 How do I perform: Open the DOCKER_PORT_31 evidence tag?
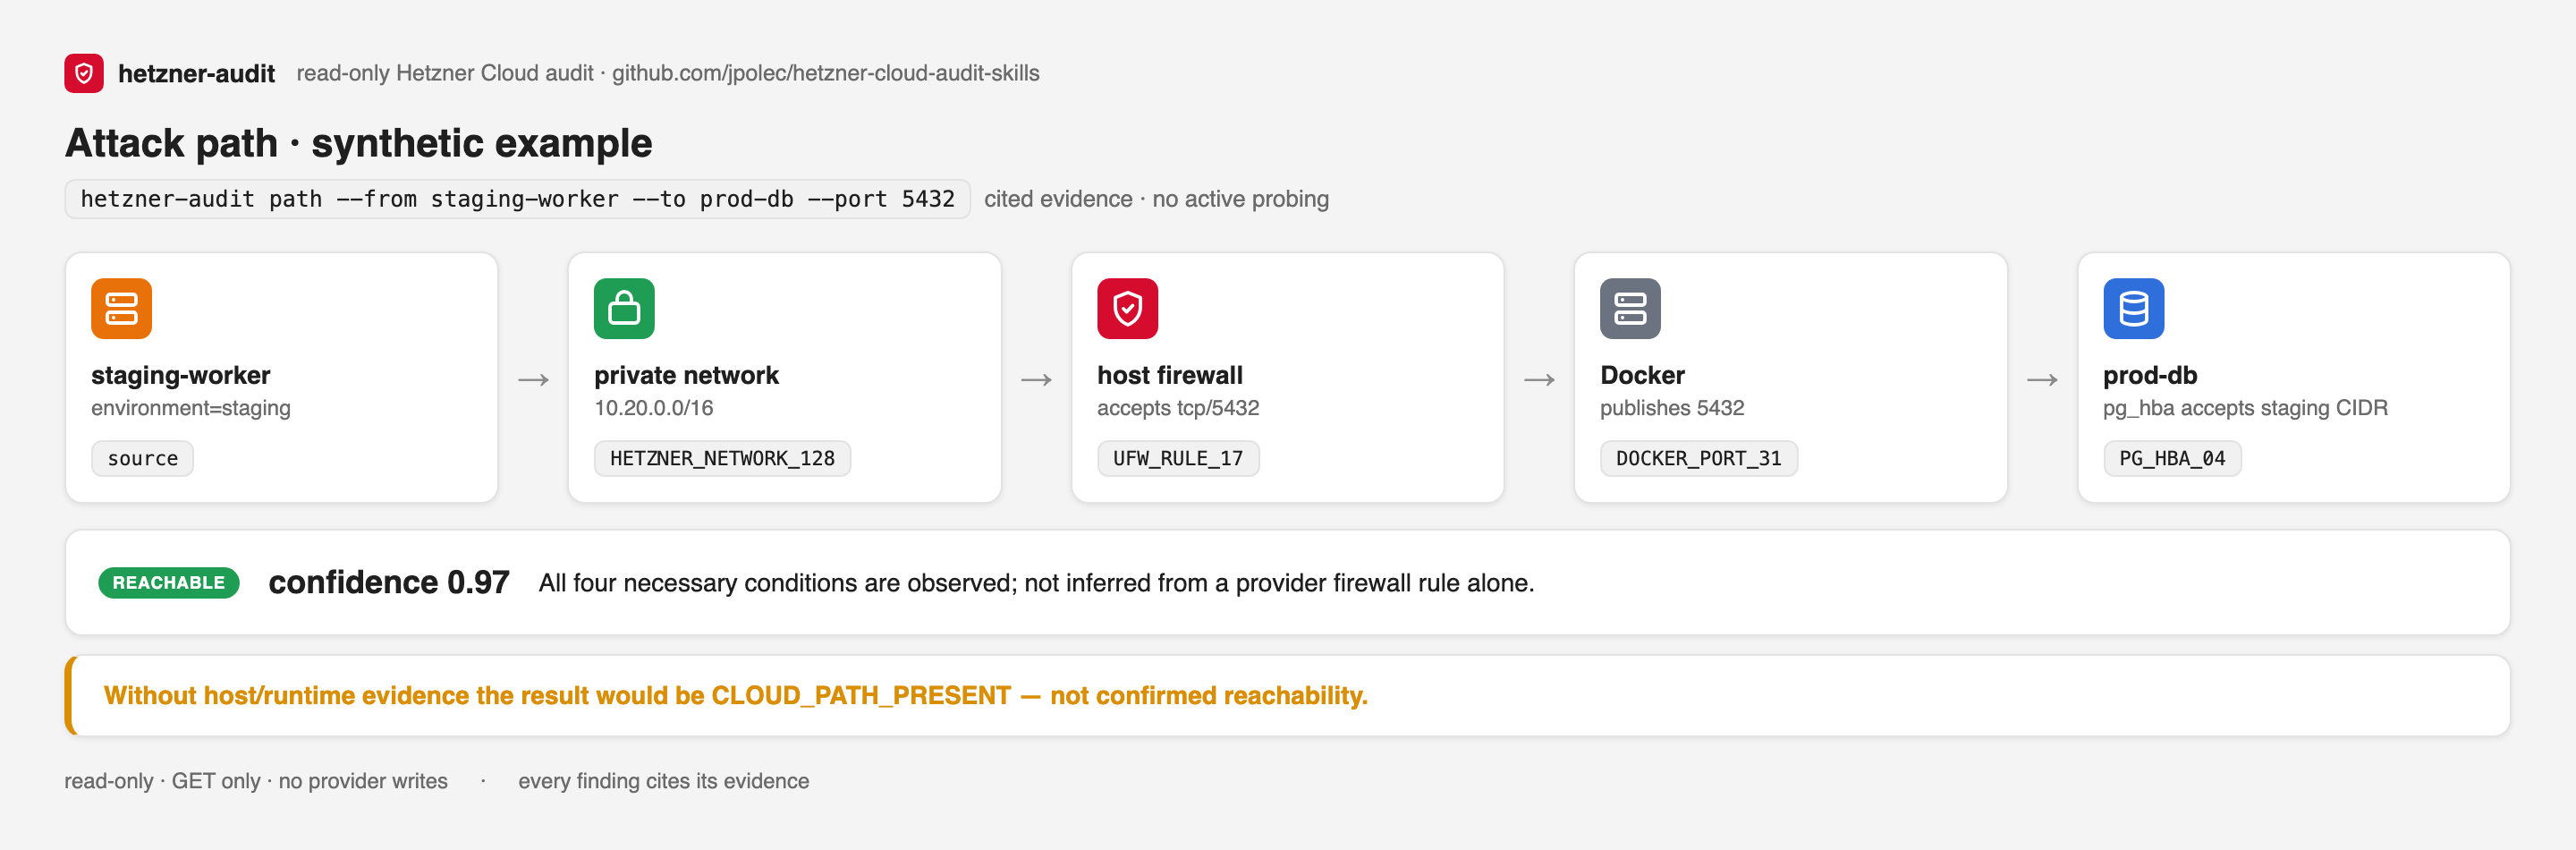pyautogui.click(x=1698, y=458)
